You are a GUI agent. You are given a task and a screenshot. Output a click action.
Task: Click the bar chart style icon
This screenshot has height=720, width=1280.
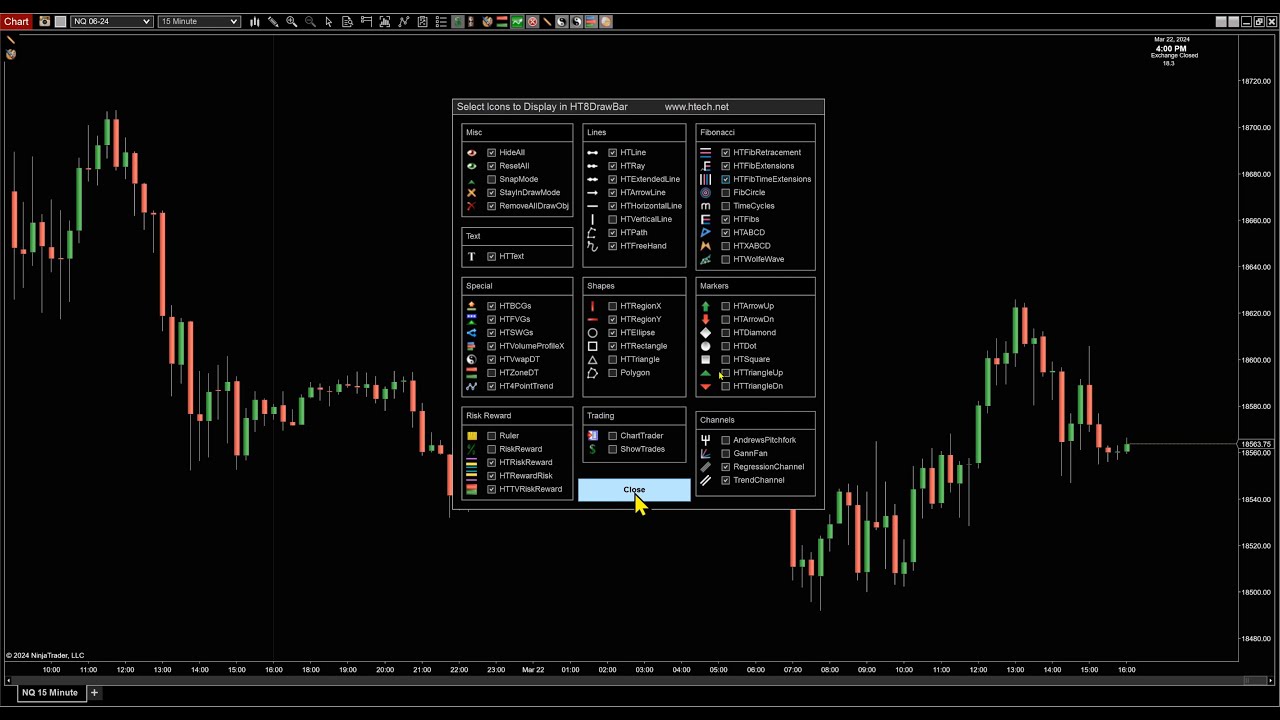coord(255,22)
